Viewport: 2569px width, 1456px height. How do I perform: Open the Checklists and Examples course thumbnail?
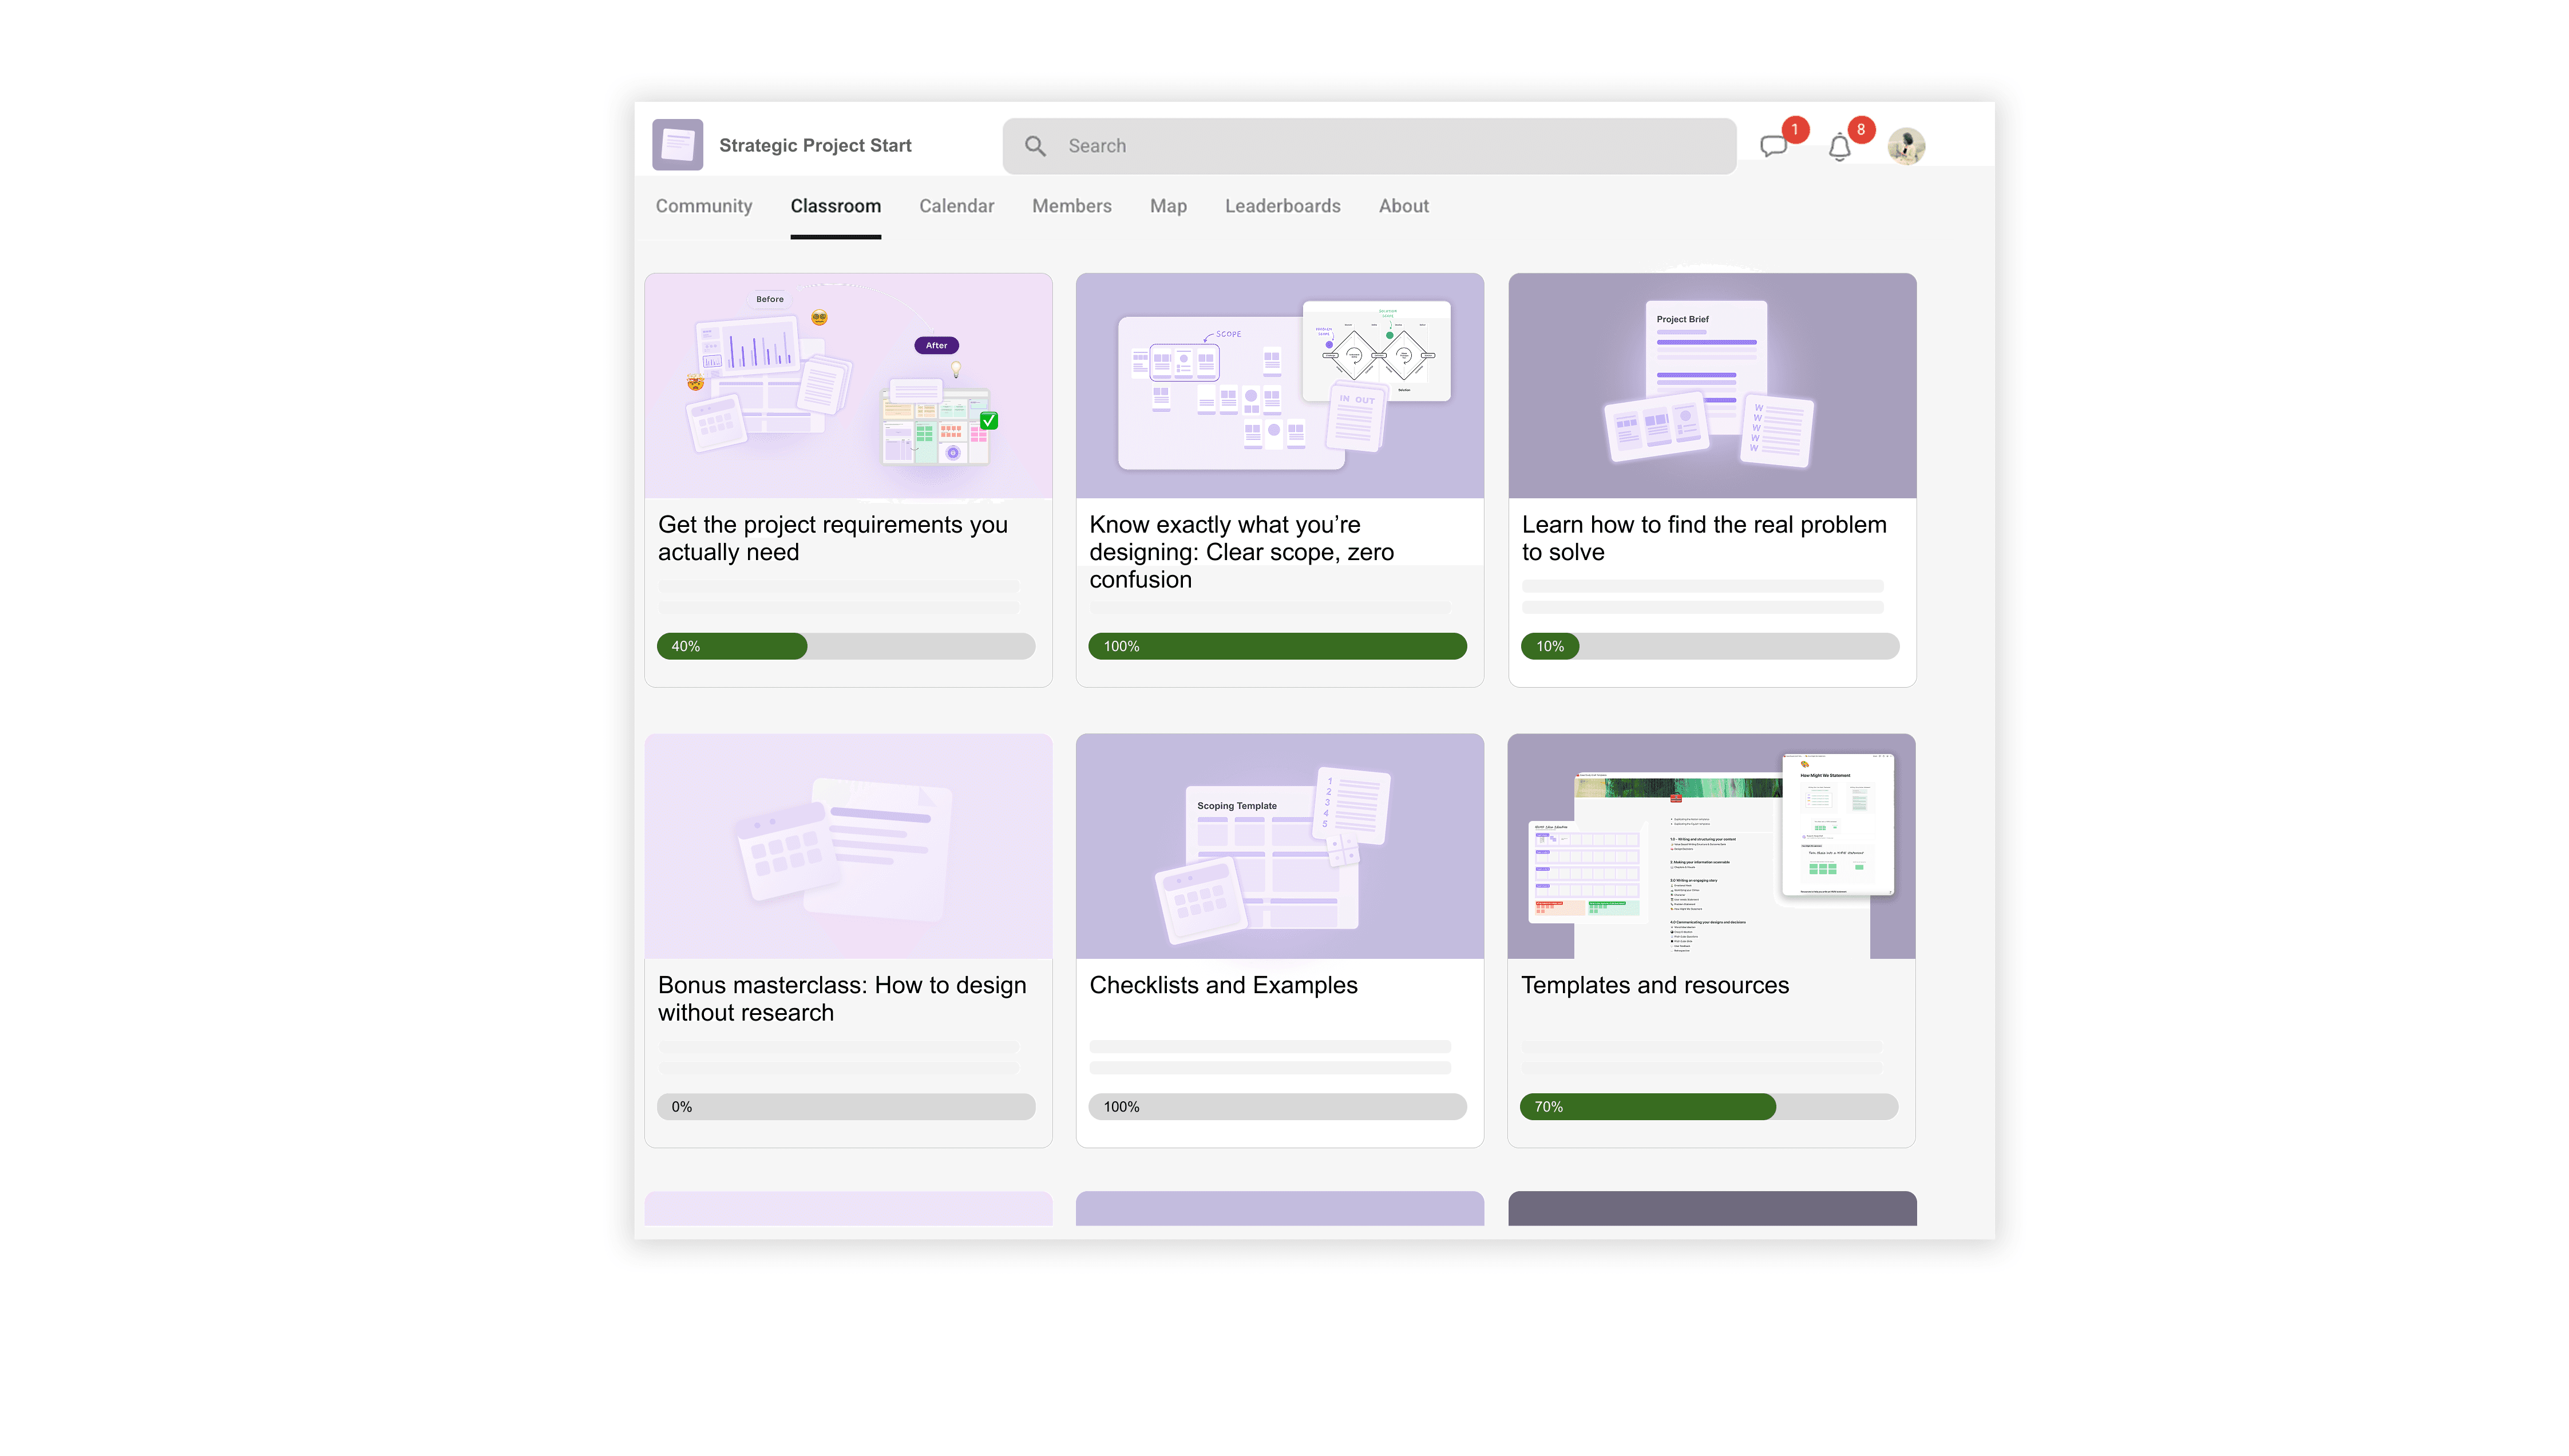(1279, 846)
